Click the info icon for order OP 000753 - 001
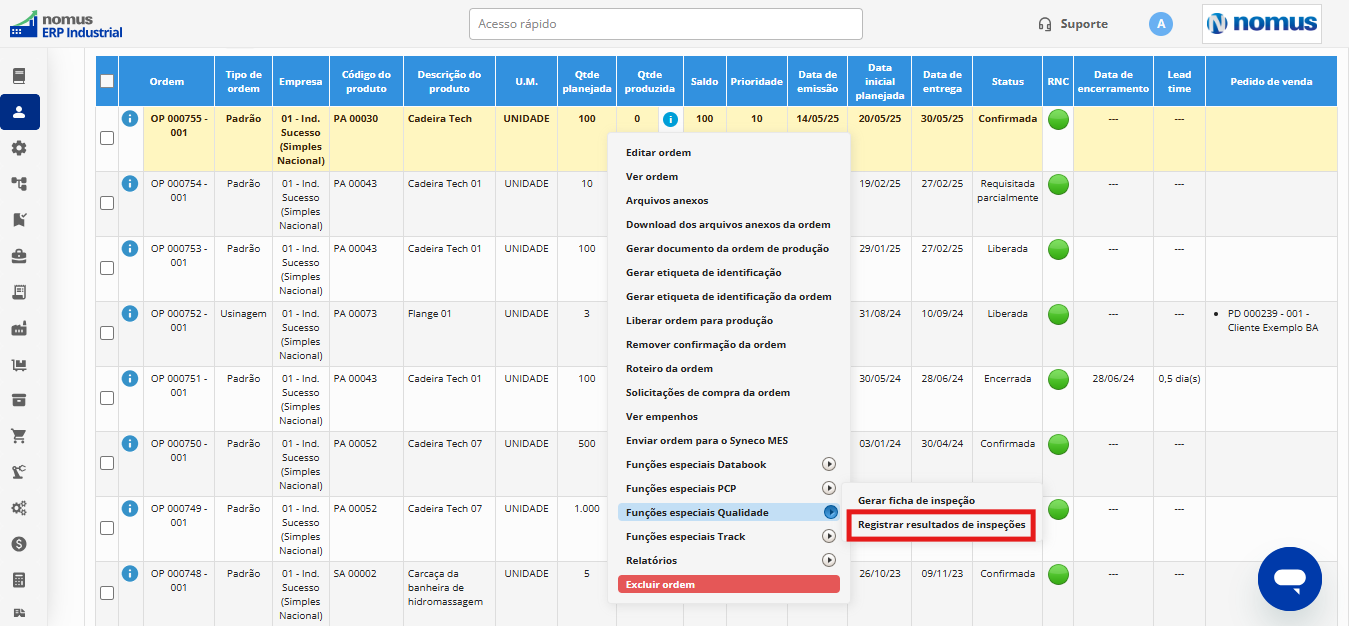This screenshot has height=626, width=1349. click(x=130, y=249)
